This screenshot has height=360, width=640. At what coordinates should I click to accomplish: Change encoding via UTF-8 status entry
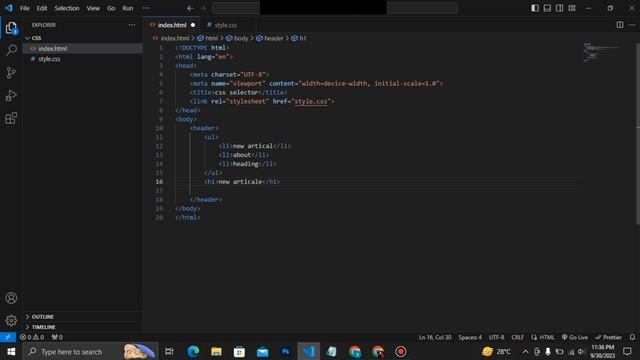point(496,337)
